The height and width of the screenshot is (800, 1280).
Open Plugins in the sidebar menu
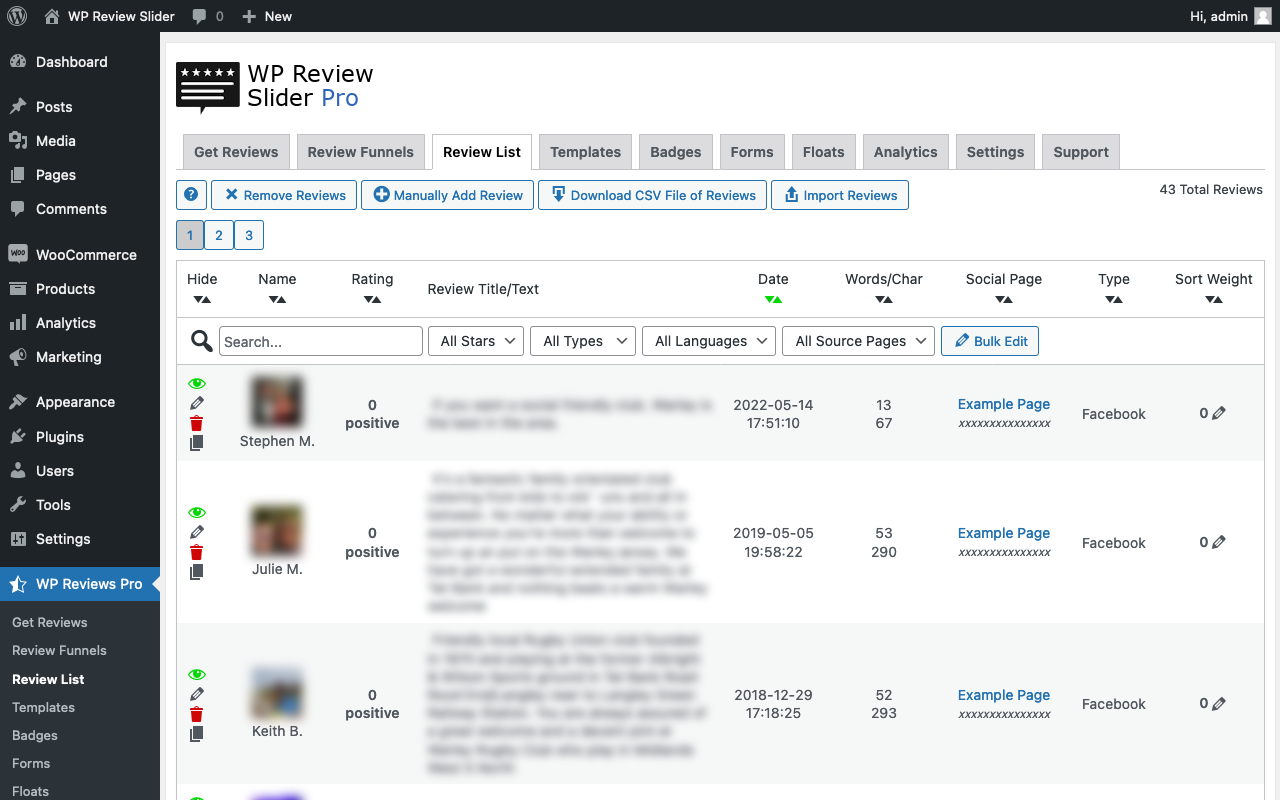pos(80,437)
